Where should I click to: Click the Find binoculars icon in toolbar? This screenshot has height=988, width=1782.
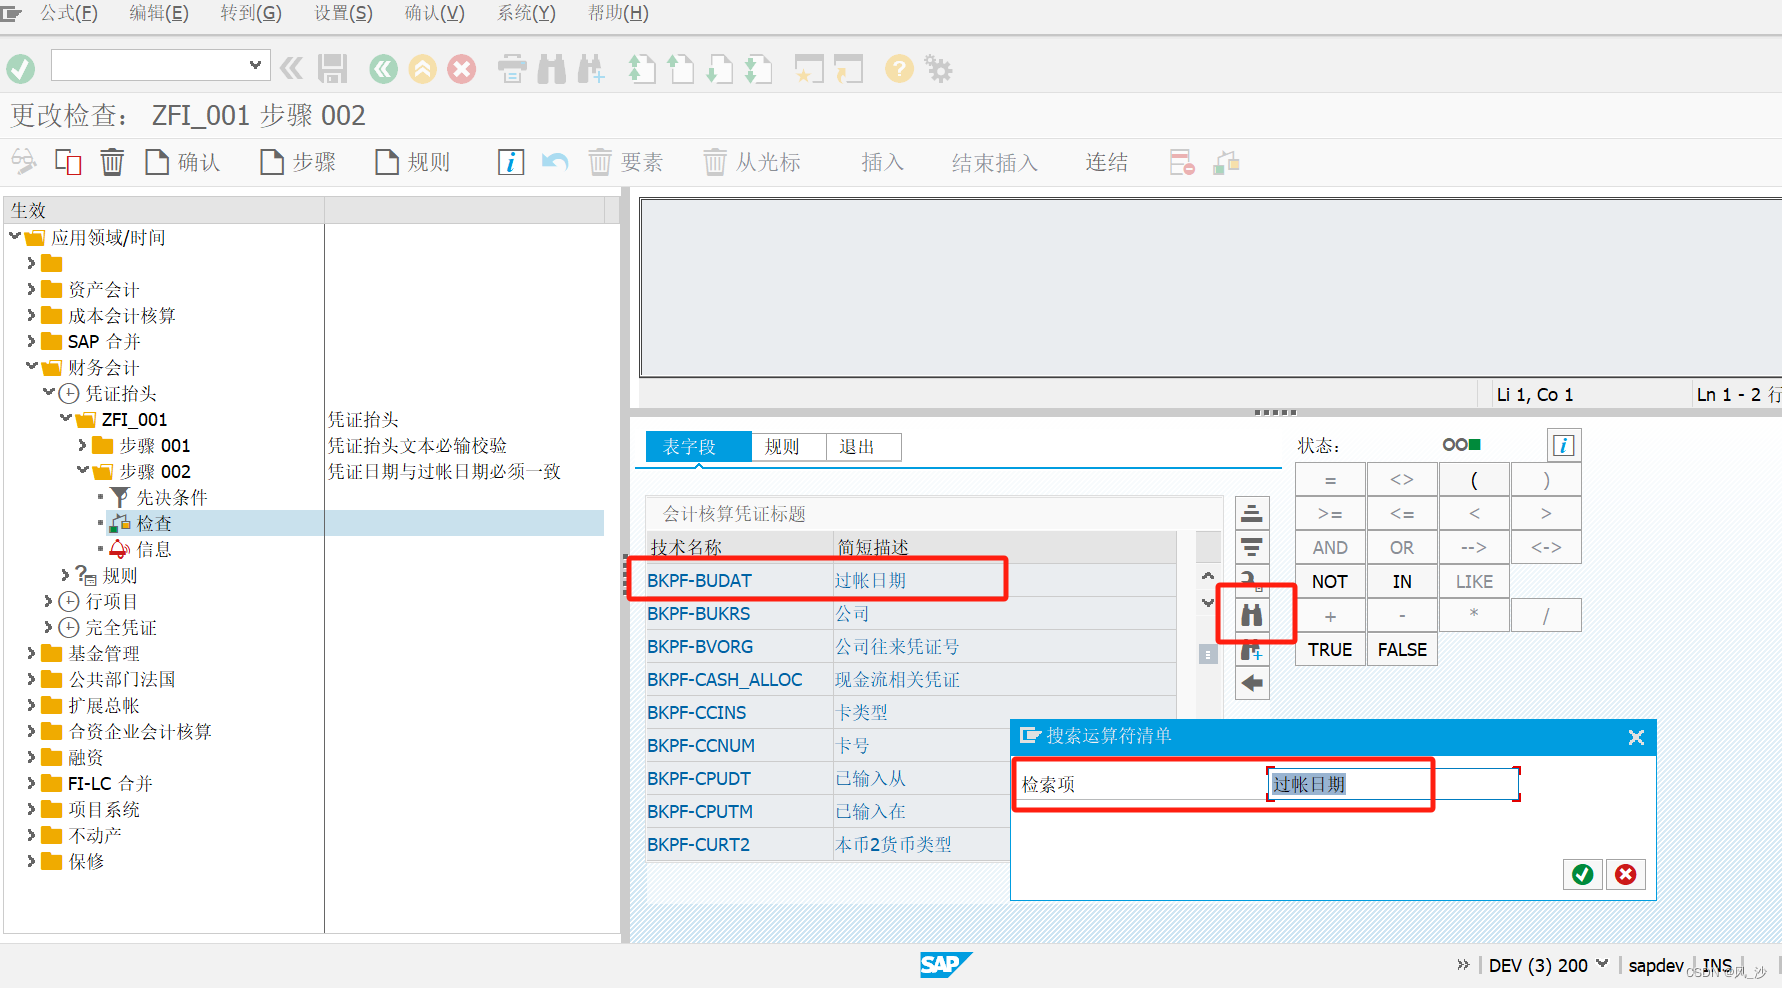coord(551,69)
